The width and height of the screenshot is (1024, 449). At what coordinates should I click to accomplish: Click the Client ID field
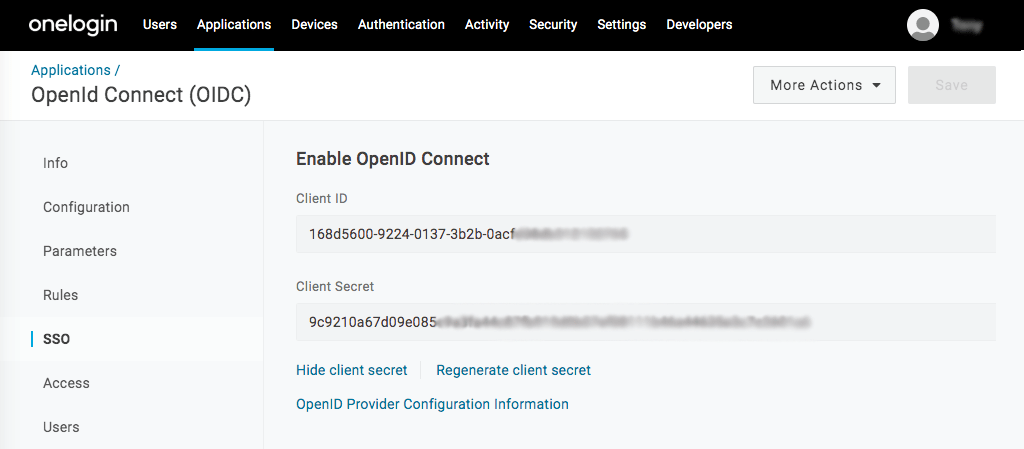coord(645,234)
